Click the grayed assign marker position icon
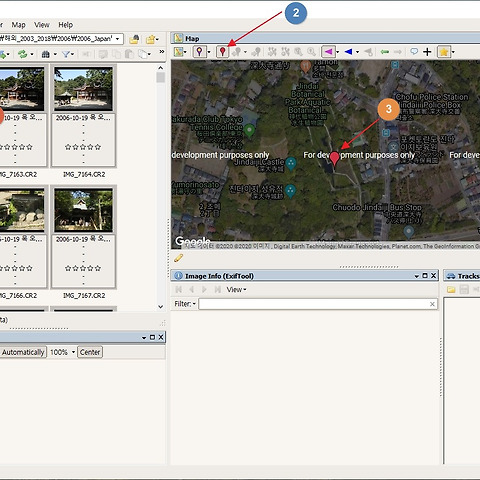 pyautogui.click(x=237, y=52)
